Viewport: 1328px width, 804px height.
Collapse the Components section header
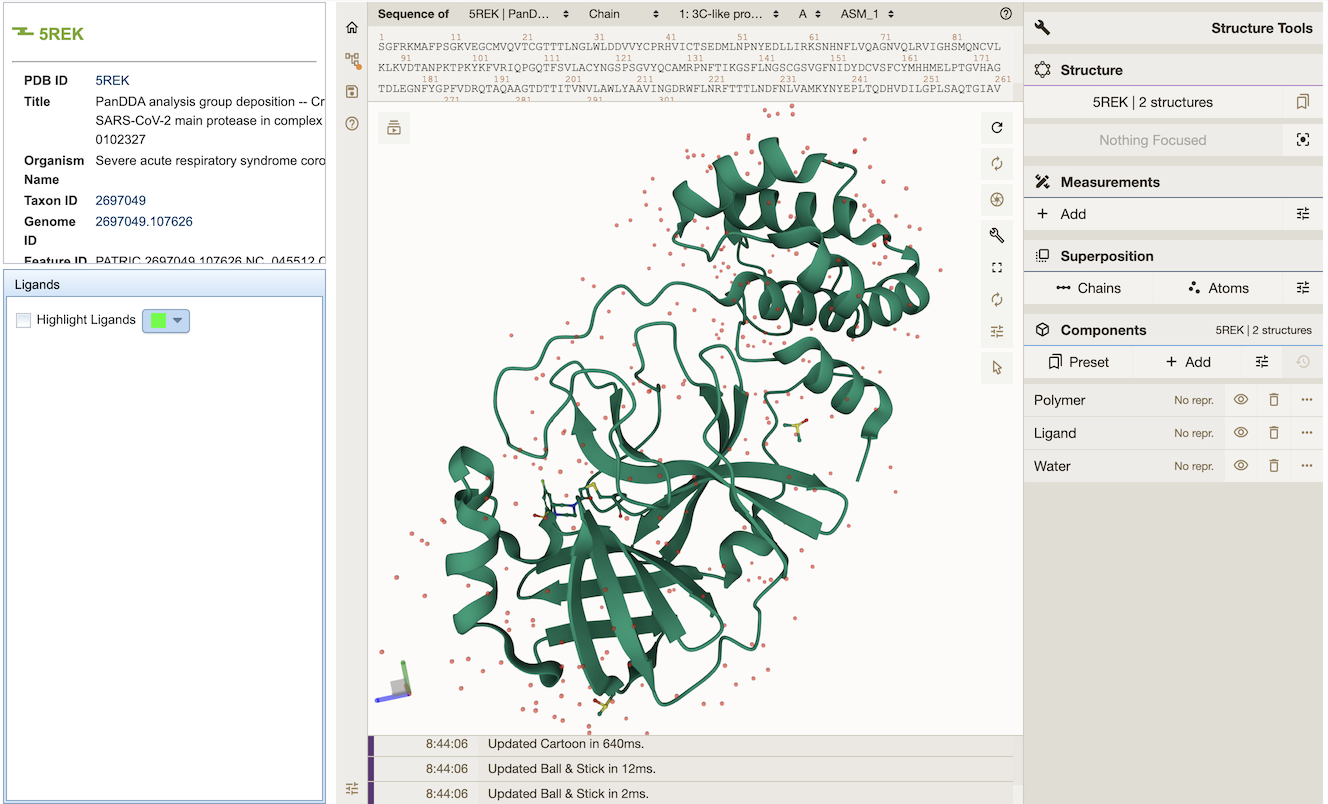click(x=1173, y=330)
